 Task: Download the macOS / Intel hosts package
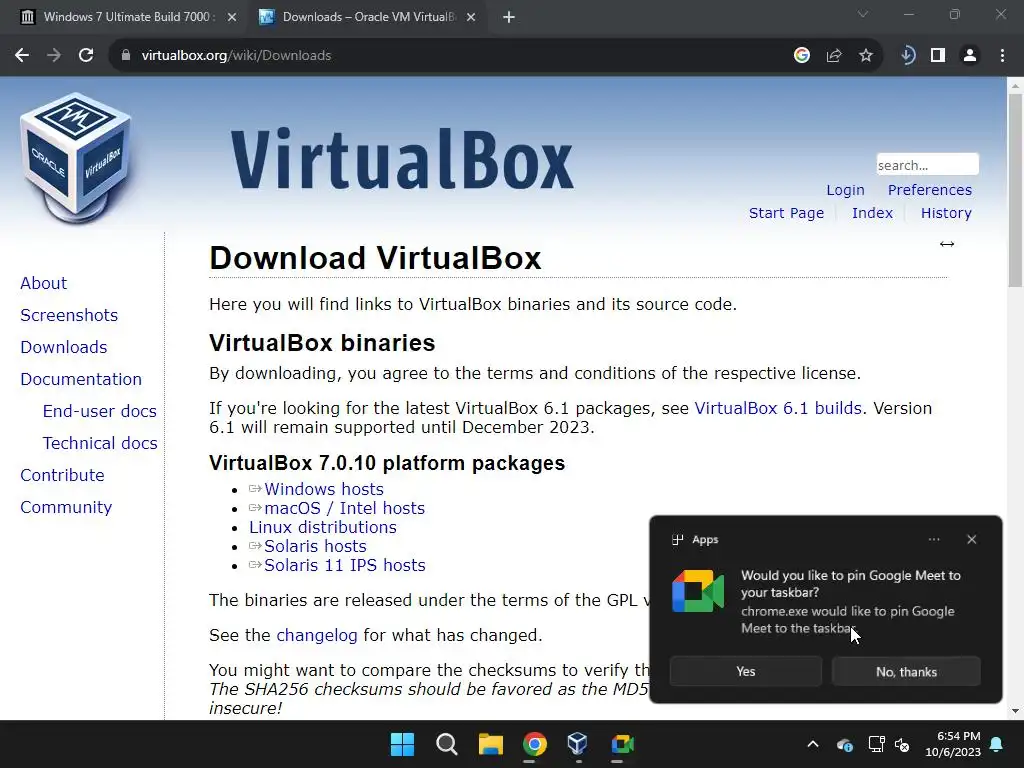(x=344, y=508)
